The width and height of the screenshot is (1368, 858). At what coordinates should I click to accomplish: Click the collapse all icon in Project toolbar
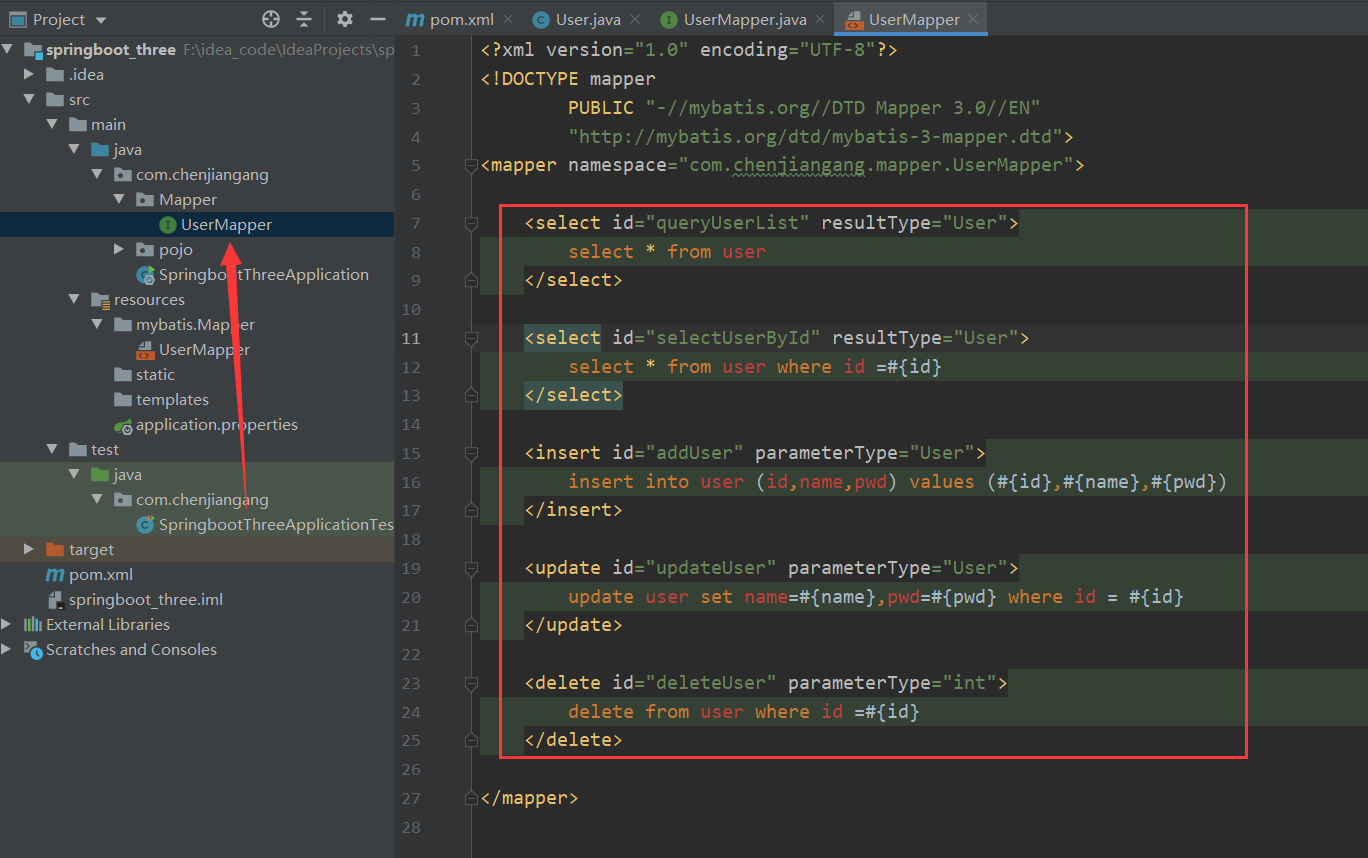(x=304, y=19)
